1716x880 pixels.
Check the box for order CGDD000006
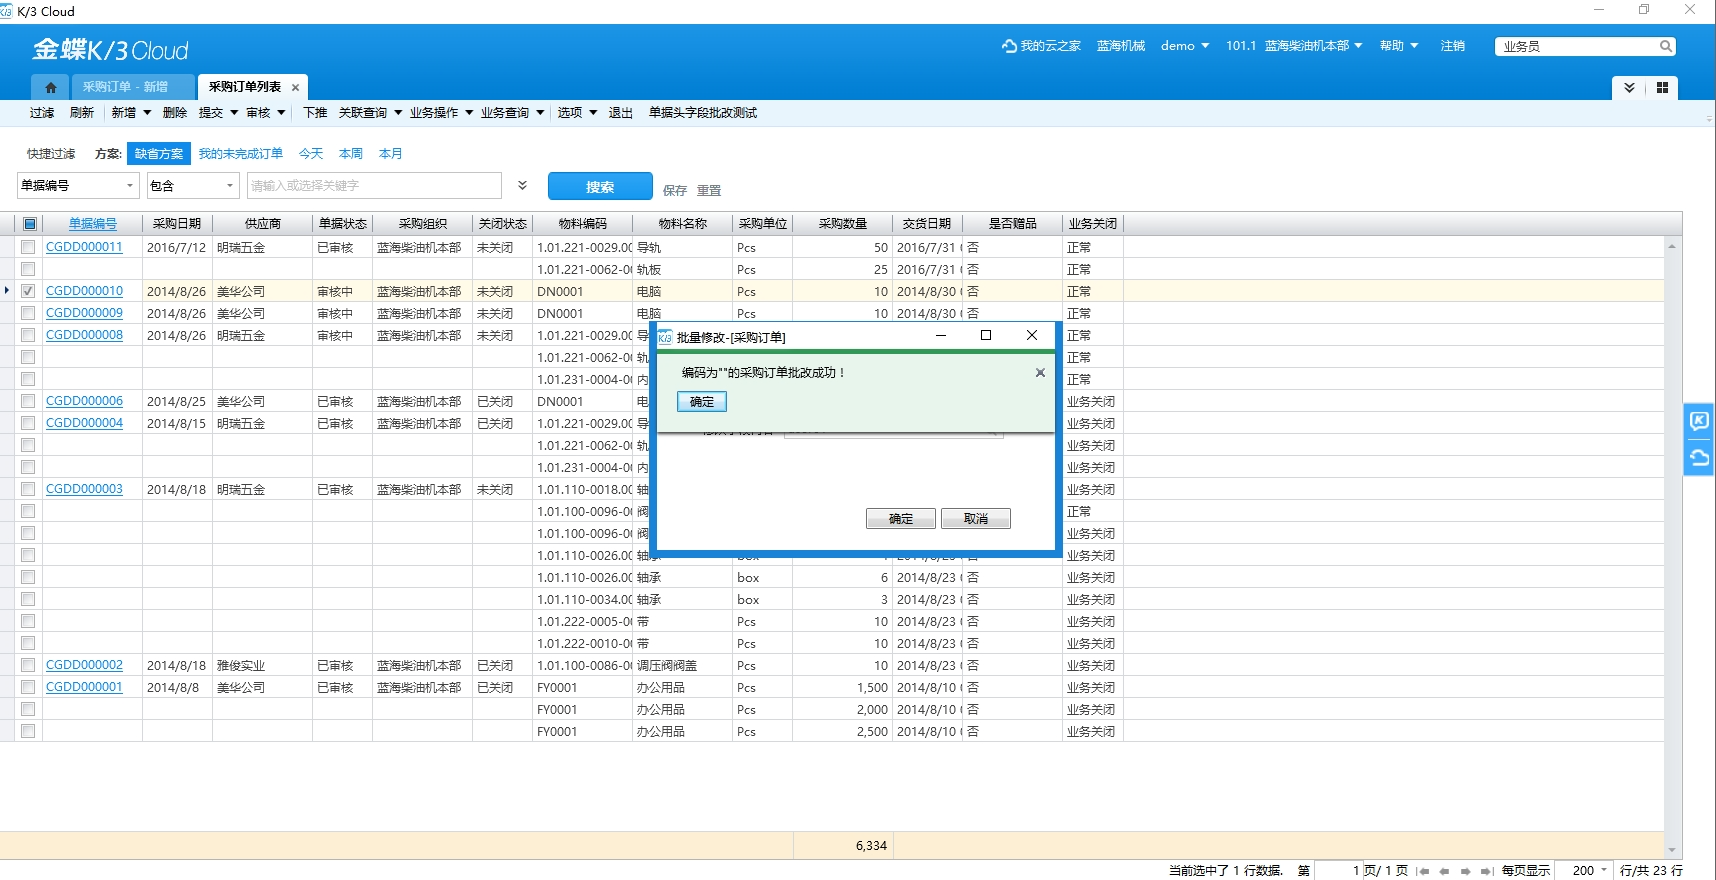pyautogui.click(x=28, y=401)
